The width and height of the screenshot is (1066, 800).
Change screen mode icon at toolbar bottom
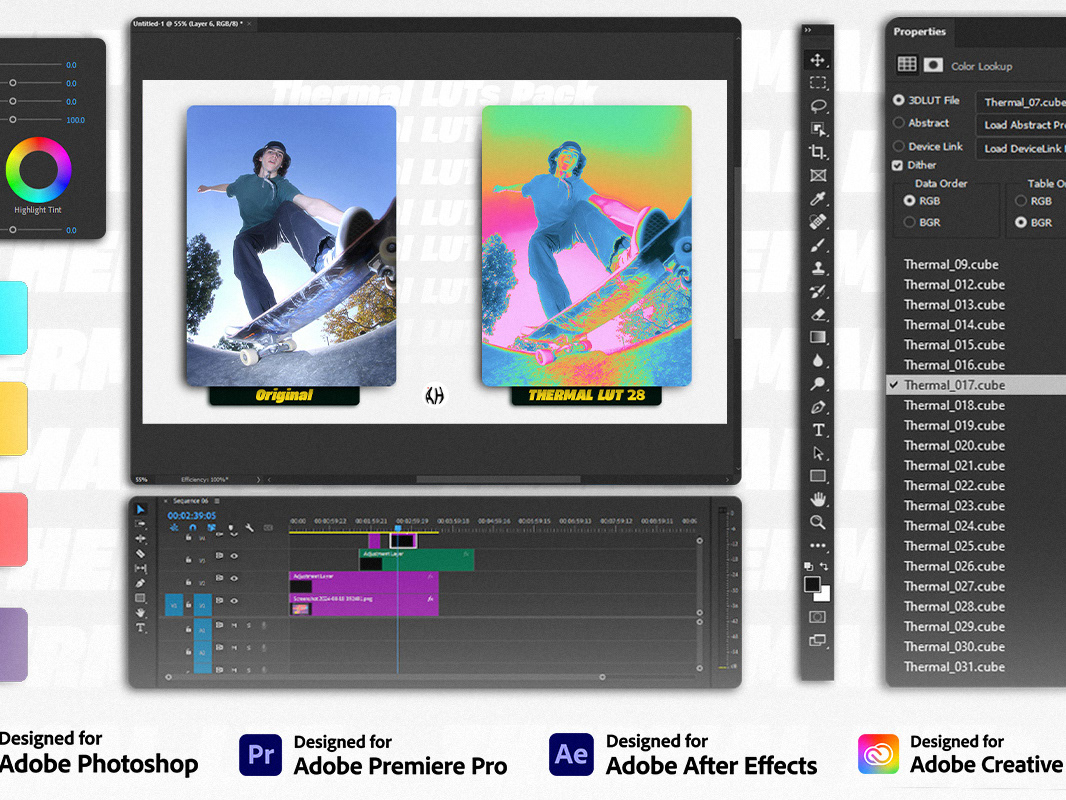pos(817,640)
